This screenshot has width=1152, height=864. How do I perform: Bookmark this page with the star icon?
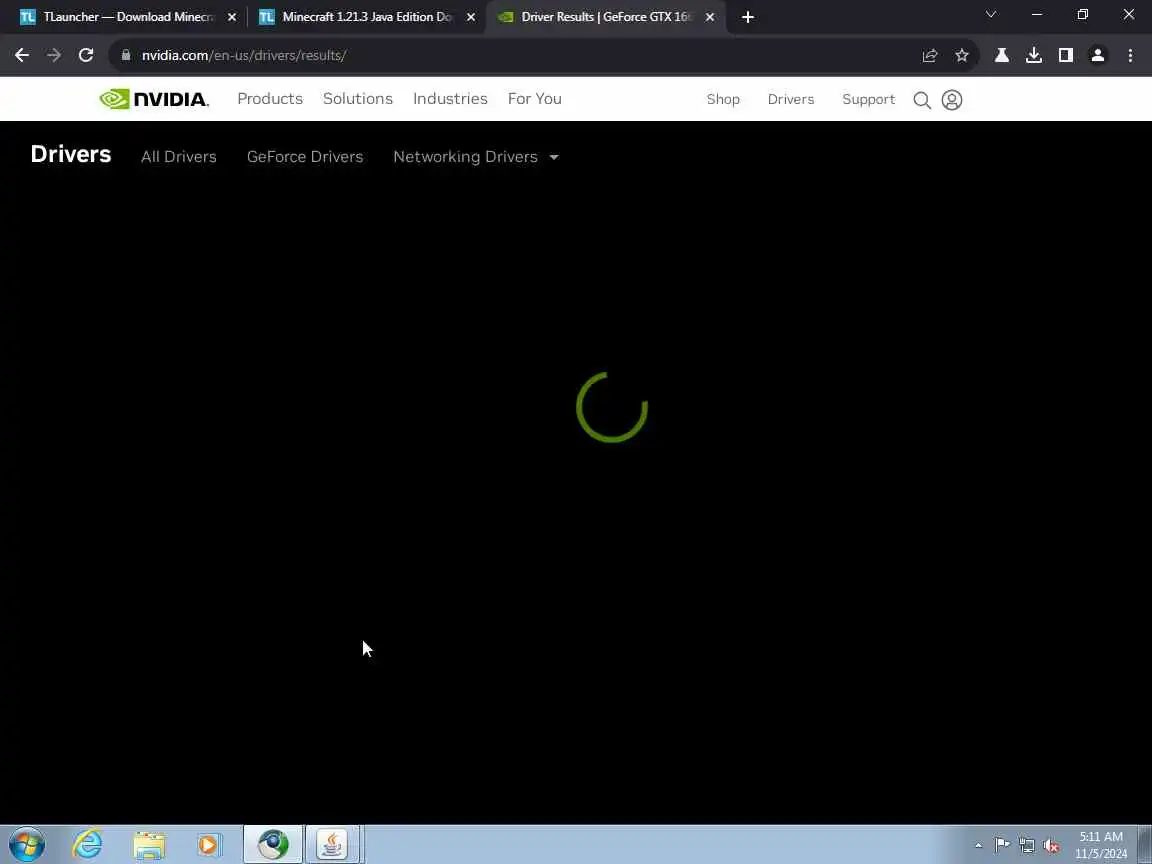[962, 55]
